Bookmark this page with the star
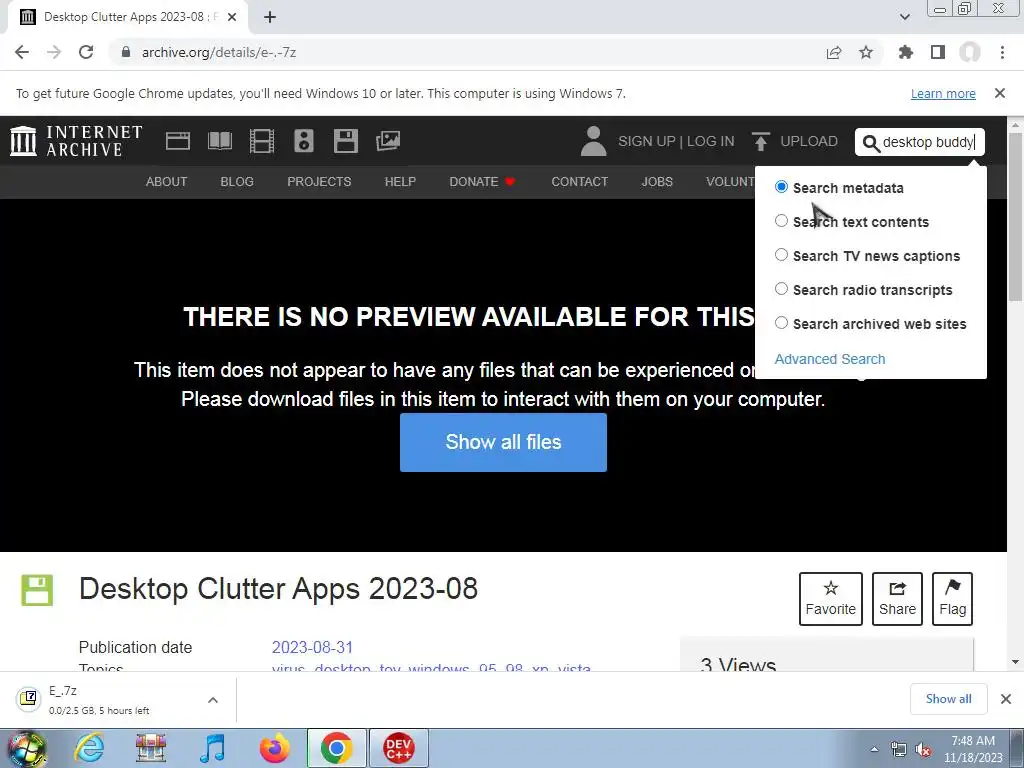Image resolution: width=1024 pixels, height=768 pixels. (x=866, y=52)
